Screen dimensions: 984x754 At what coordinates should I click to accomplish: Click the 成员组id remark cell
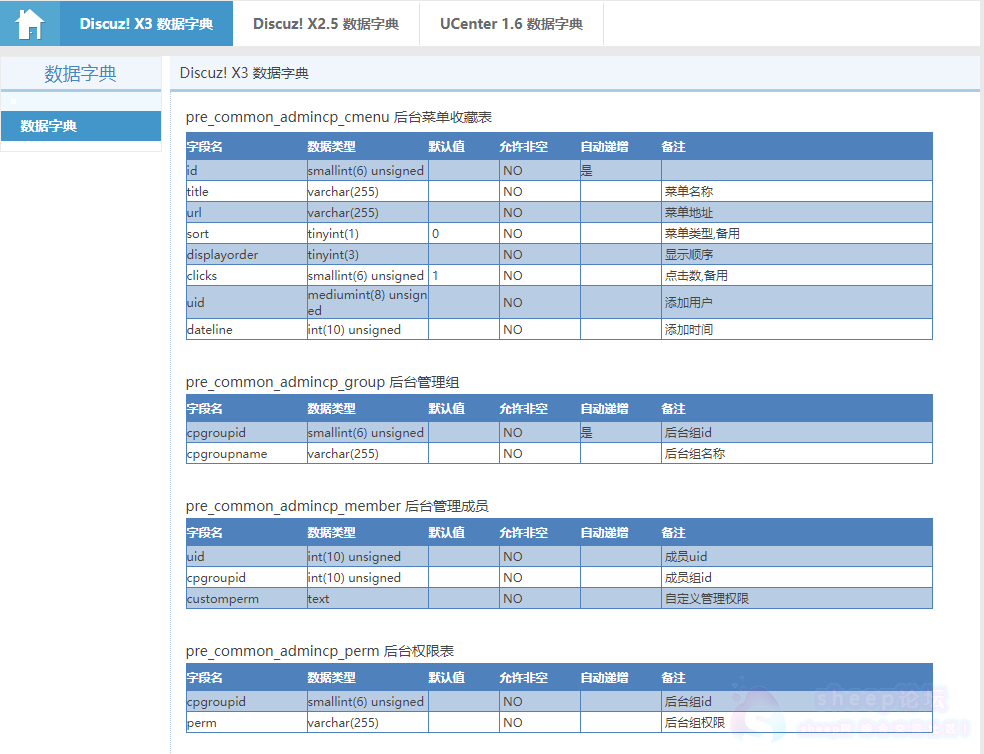[x=797, y=578]
